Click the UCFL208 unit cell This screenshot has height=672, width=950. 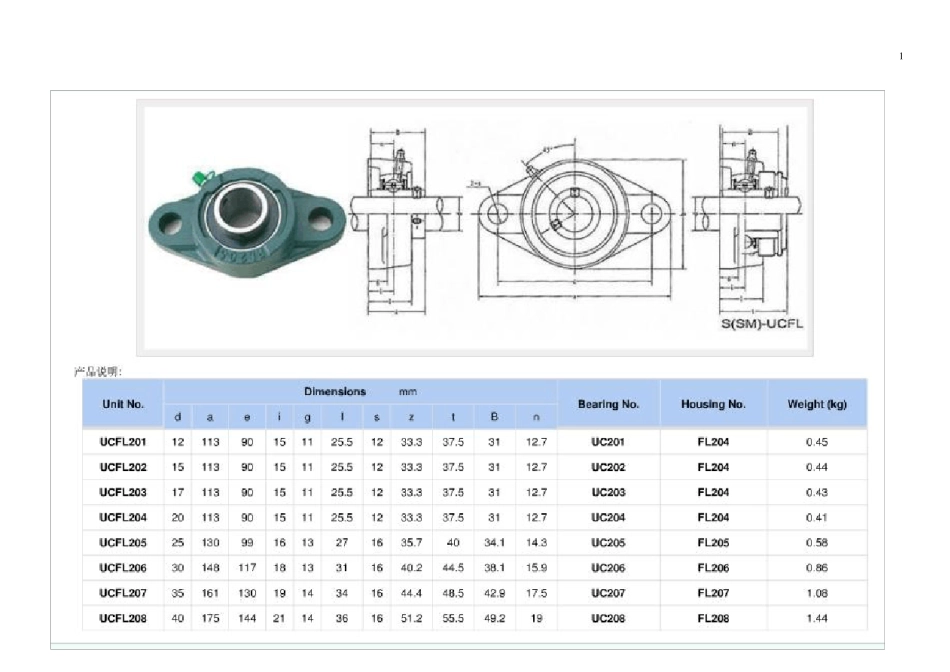coord(123,618)
